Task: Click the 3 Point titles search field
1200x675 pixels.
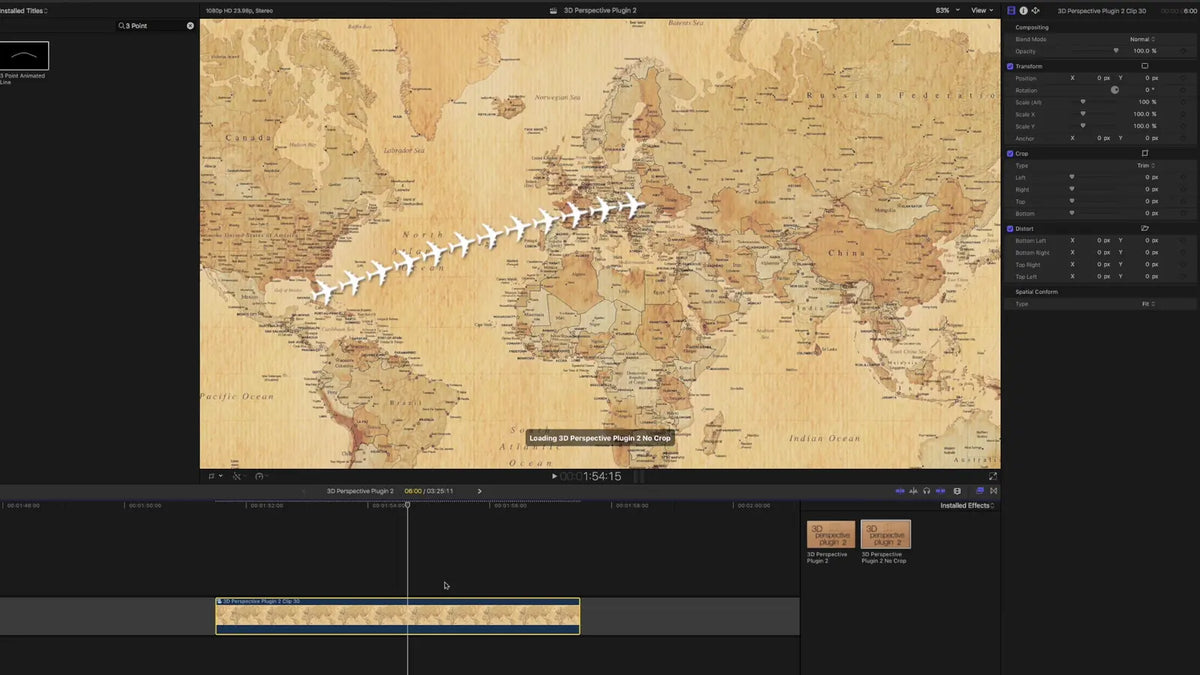Action: (x=155, y=25)
